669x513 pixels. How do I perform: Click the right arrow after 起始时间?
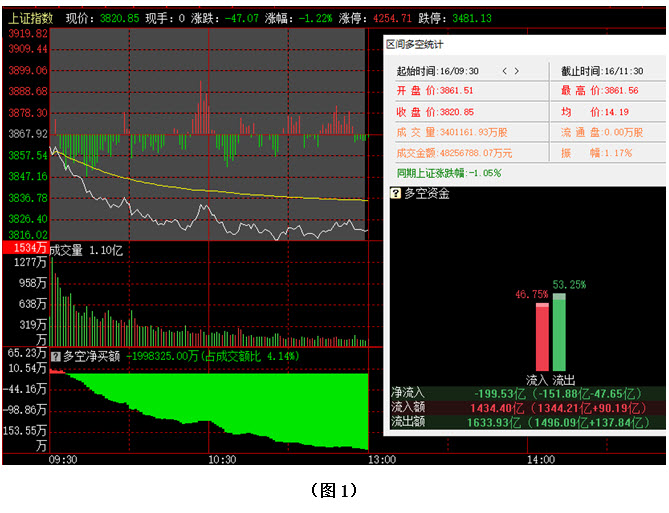(517, 71)
